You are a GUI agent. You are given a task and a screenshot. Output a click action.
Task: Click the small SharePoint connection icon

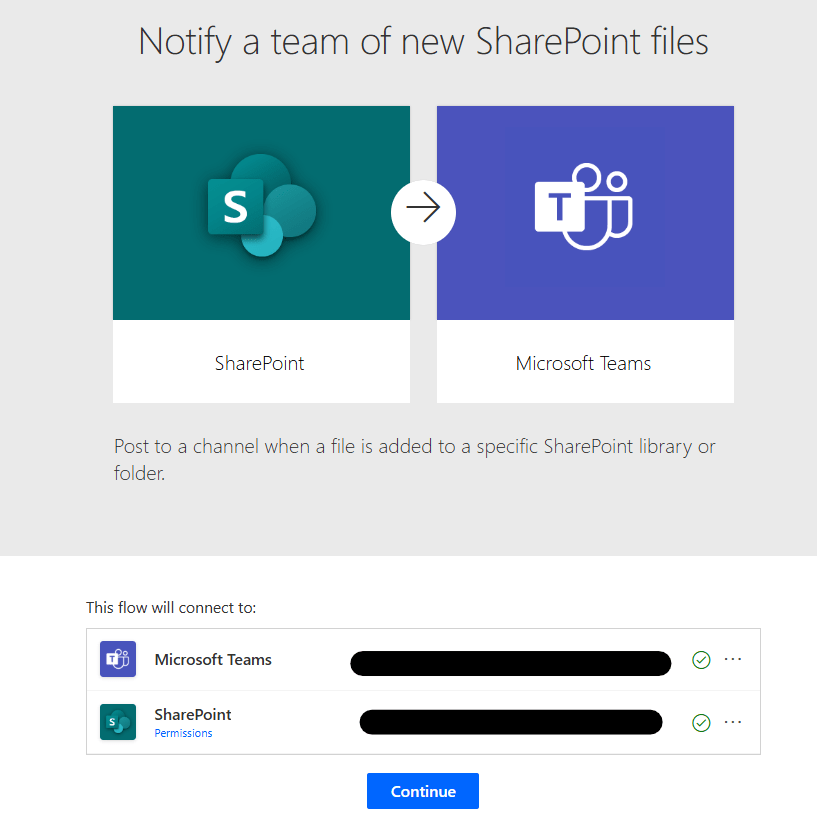[x=118, y=722]
